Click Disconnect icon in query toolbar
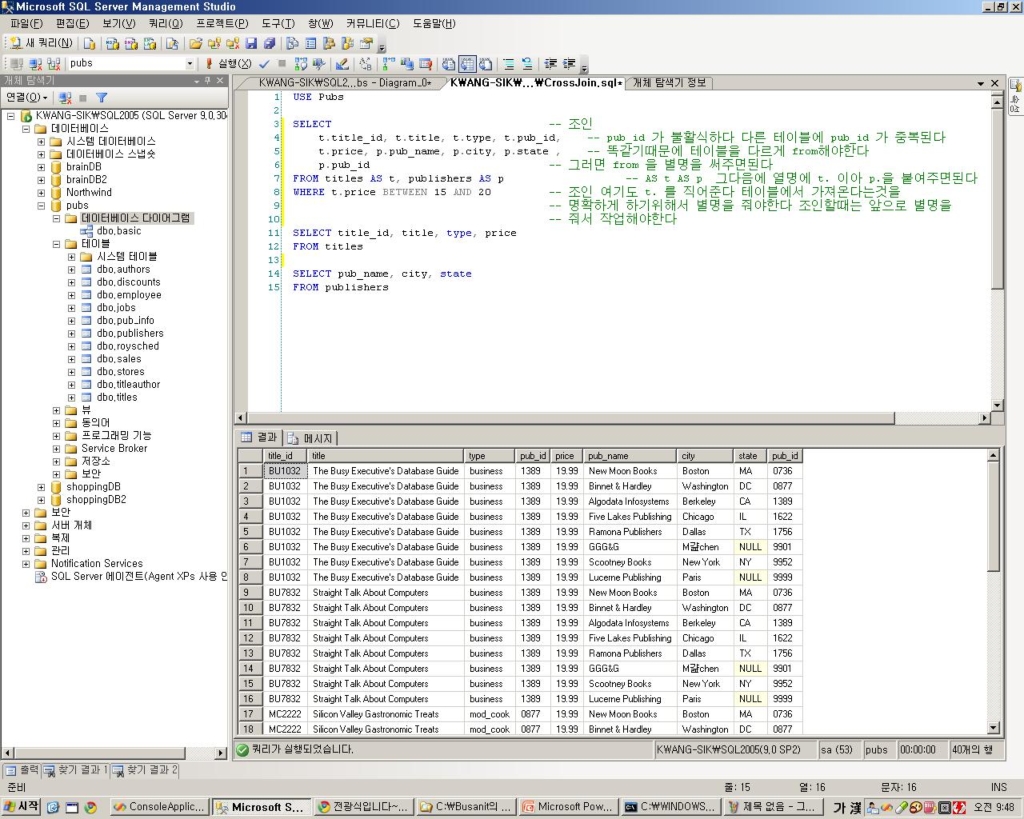Image resolution: width=1024 pixels, height=819 pixels. pos(35,63)
